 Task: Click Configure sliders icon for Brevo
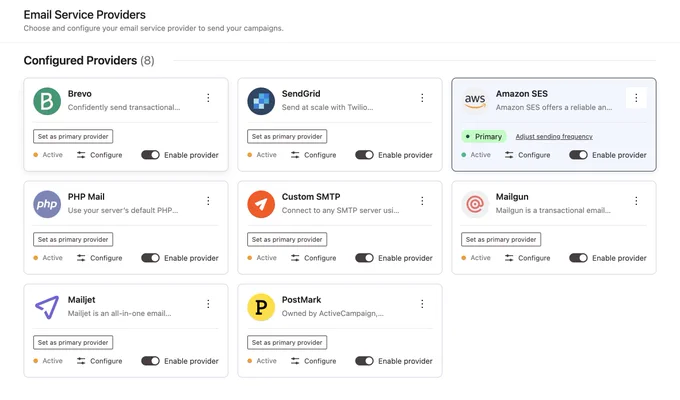(x=81, y=155)
